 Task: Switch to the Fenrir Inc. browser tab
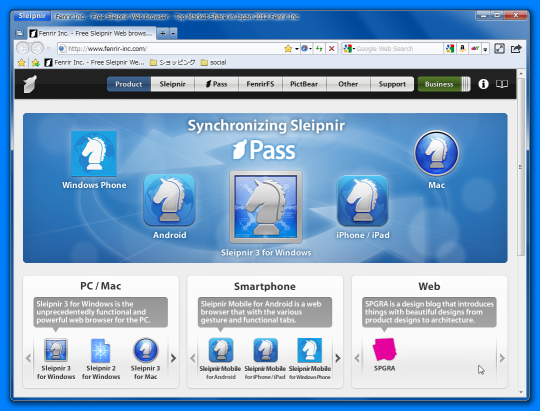[x=92, y=33]
